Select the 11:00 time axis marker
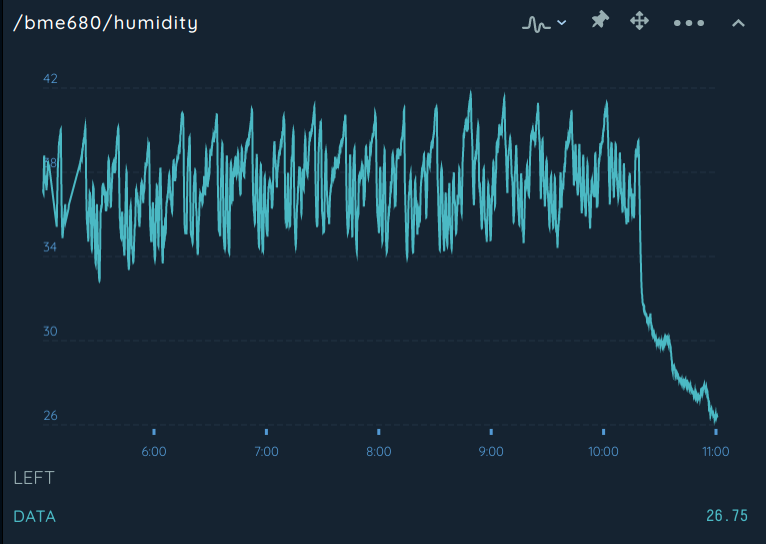This screenshot has width=766, height=544. (x=716, y=451)
